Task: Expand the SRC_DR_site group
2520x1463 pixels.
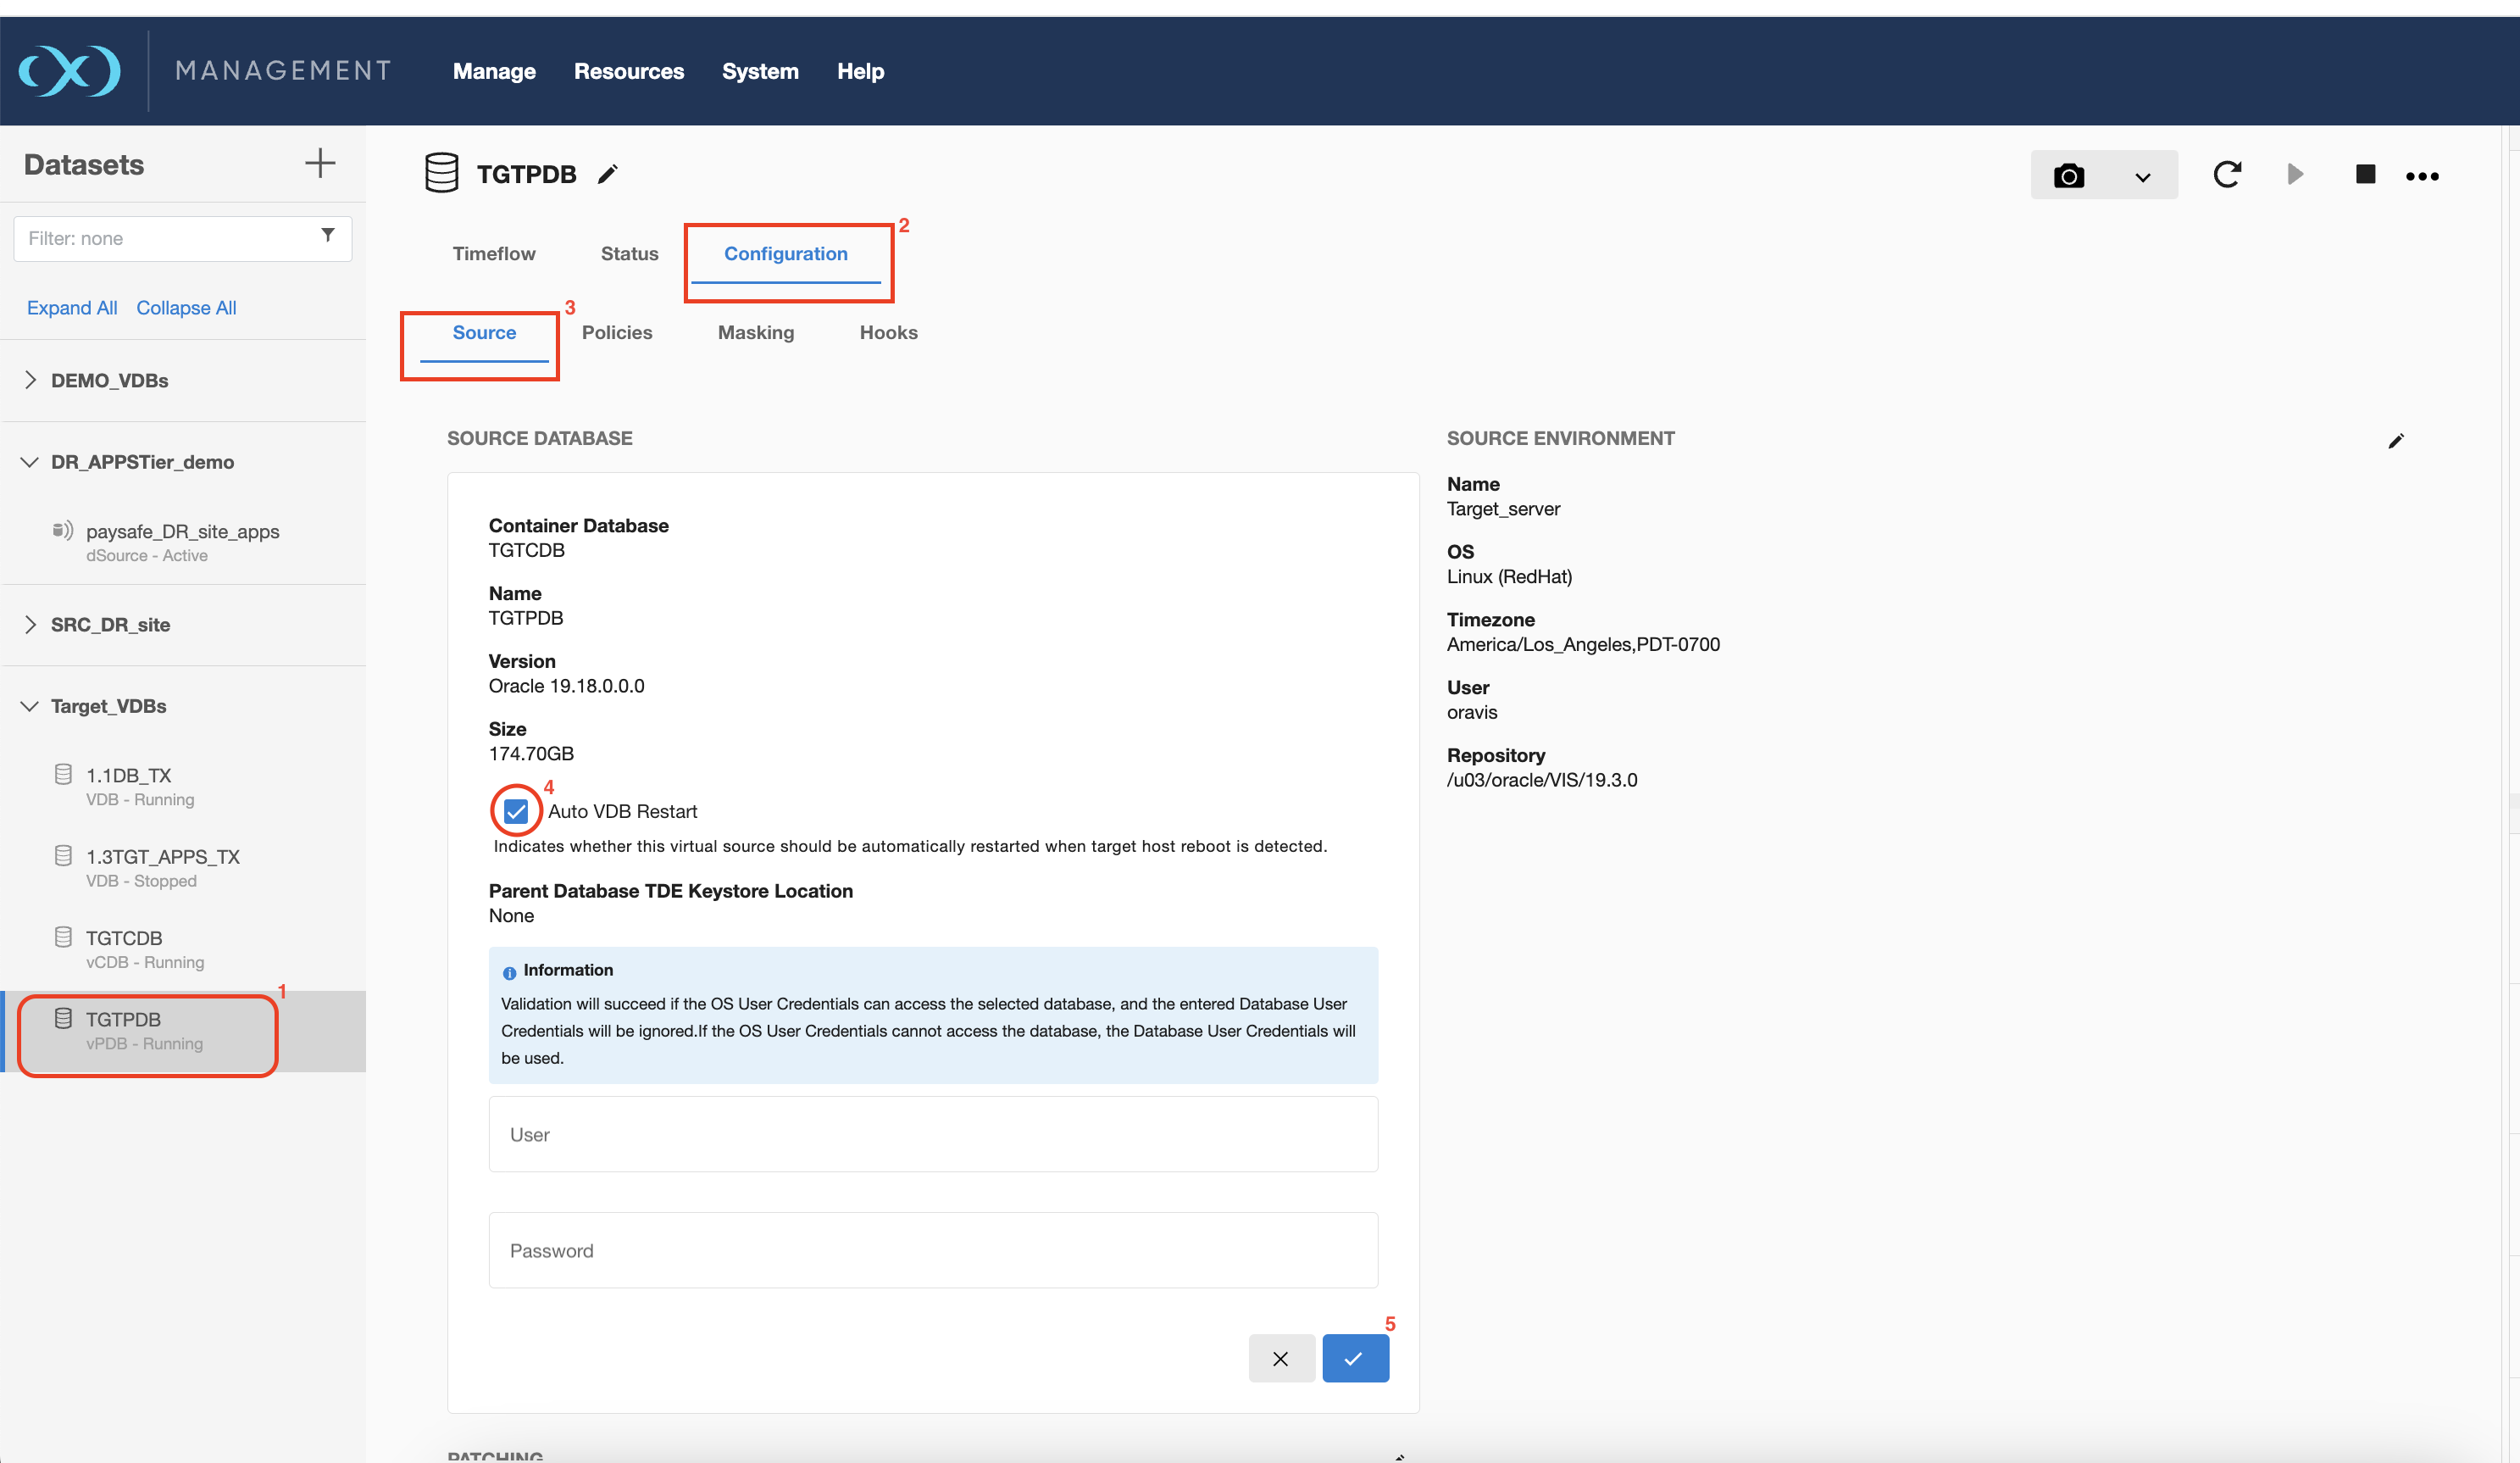Action: pos(30,624)
